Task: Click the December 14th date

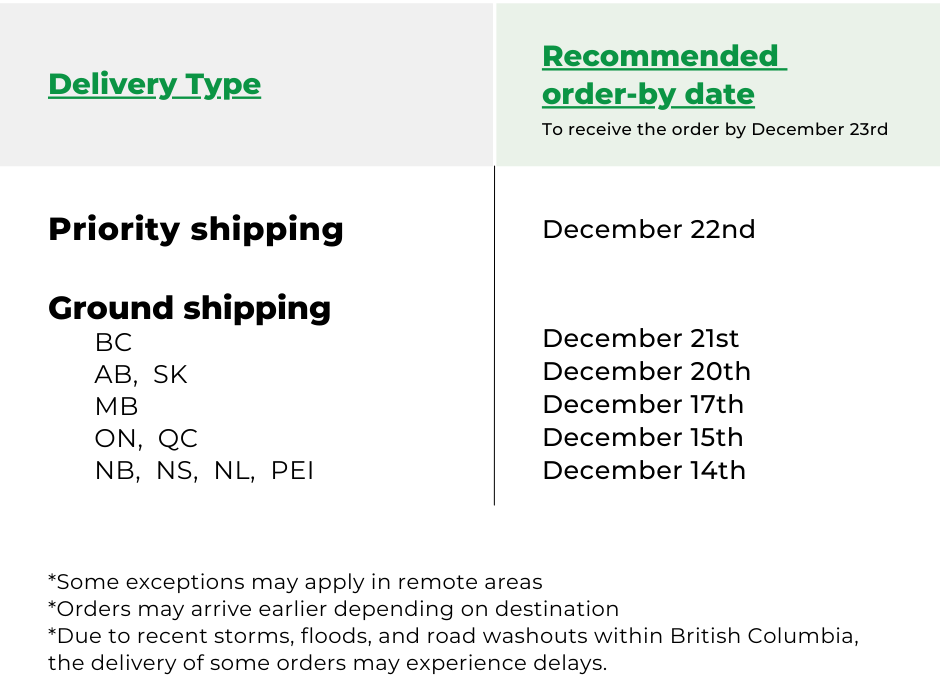Action: tap(644, 470)
